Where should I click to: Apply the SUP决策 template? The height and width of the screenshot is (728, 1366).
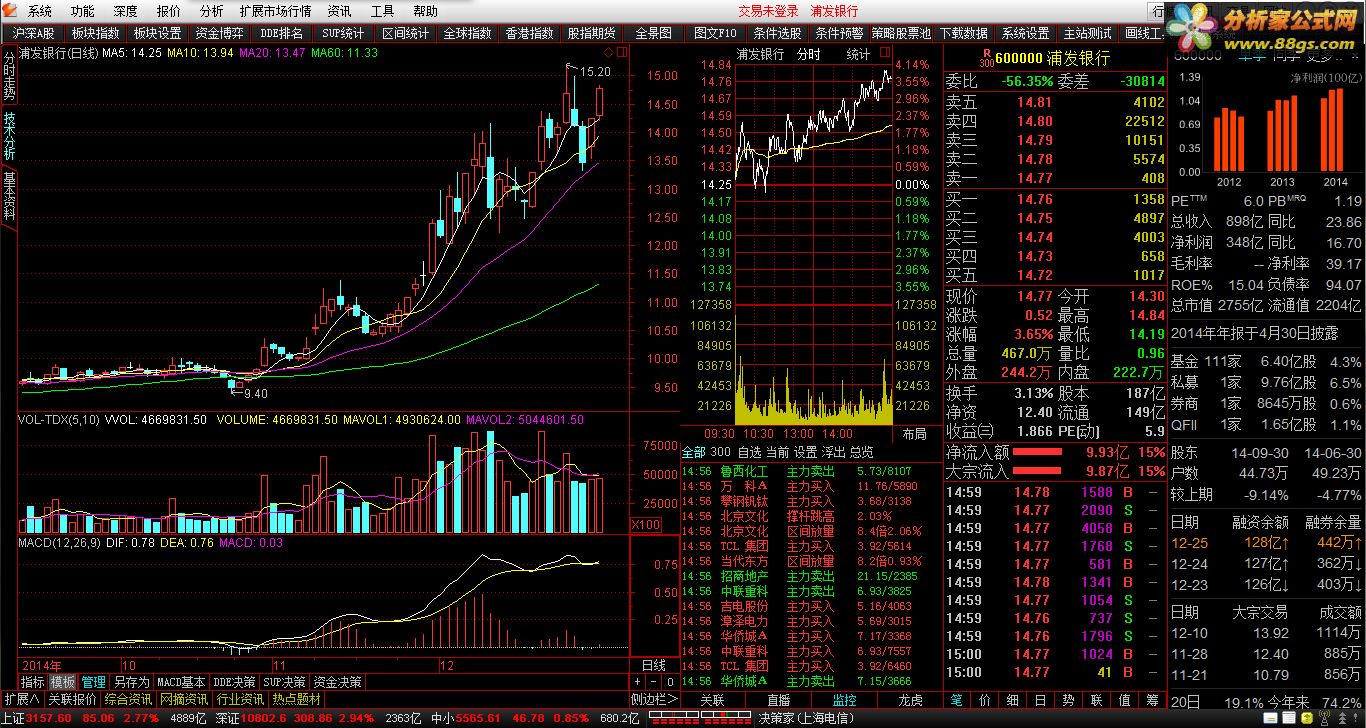tap(285, 682)
